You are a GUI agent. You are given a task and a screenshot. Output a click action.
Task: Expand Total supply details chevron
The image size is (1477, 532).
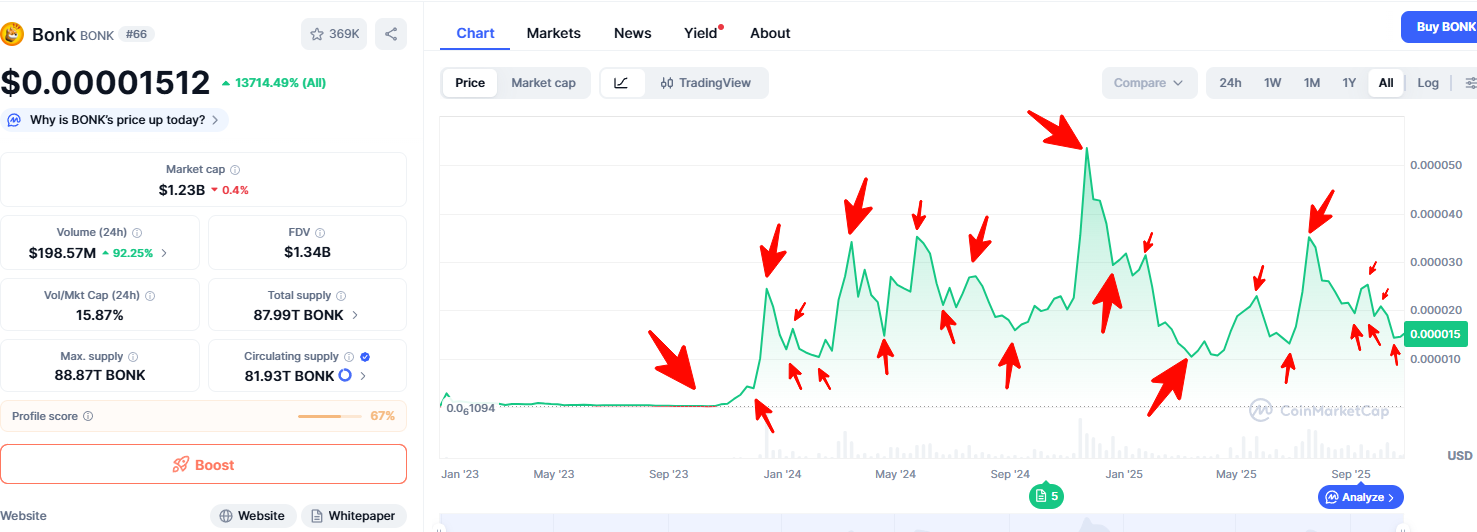[x=355, y=315]
